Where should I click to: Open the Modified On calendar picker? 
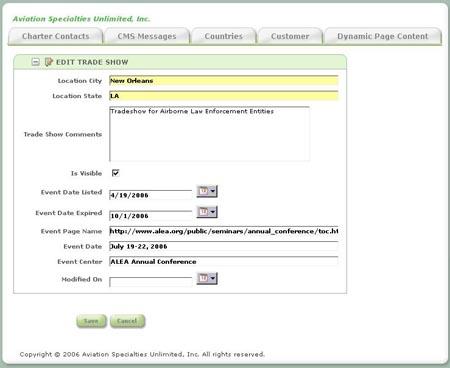tap(207, 278)
